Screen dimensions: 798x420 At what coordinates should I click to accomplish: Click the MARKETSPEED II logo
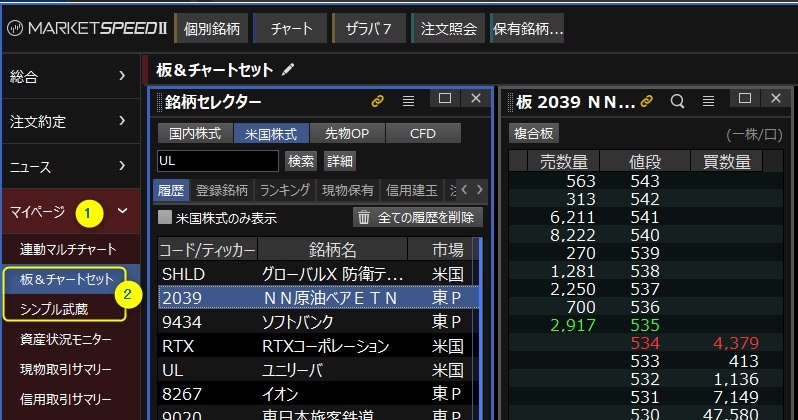pyautogui.click(x=86, y=28)
